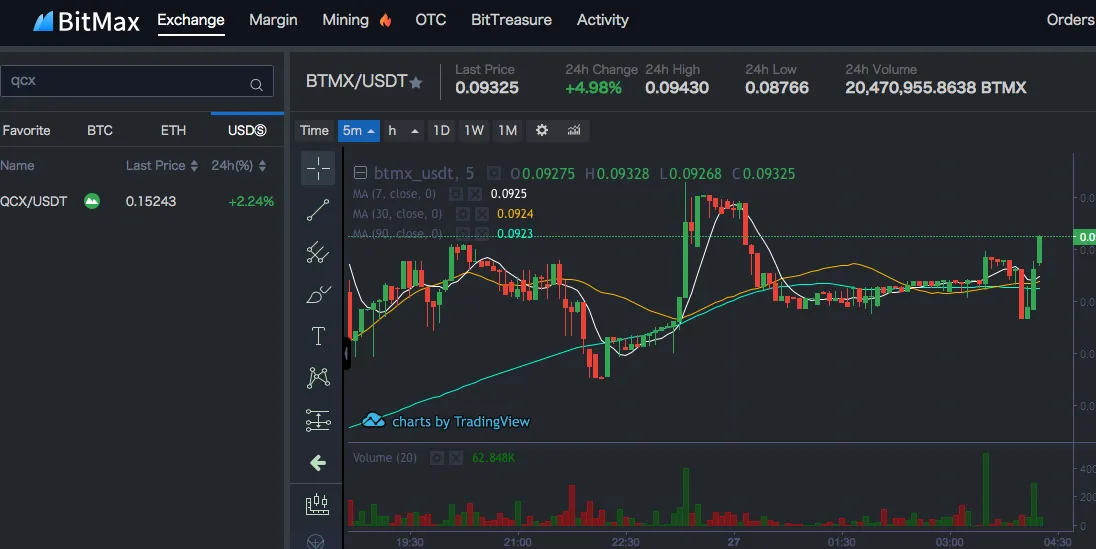
Task: Remove the MA (7, close, 0) indicator
Action: tap(475, 194)
